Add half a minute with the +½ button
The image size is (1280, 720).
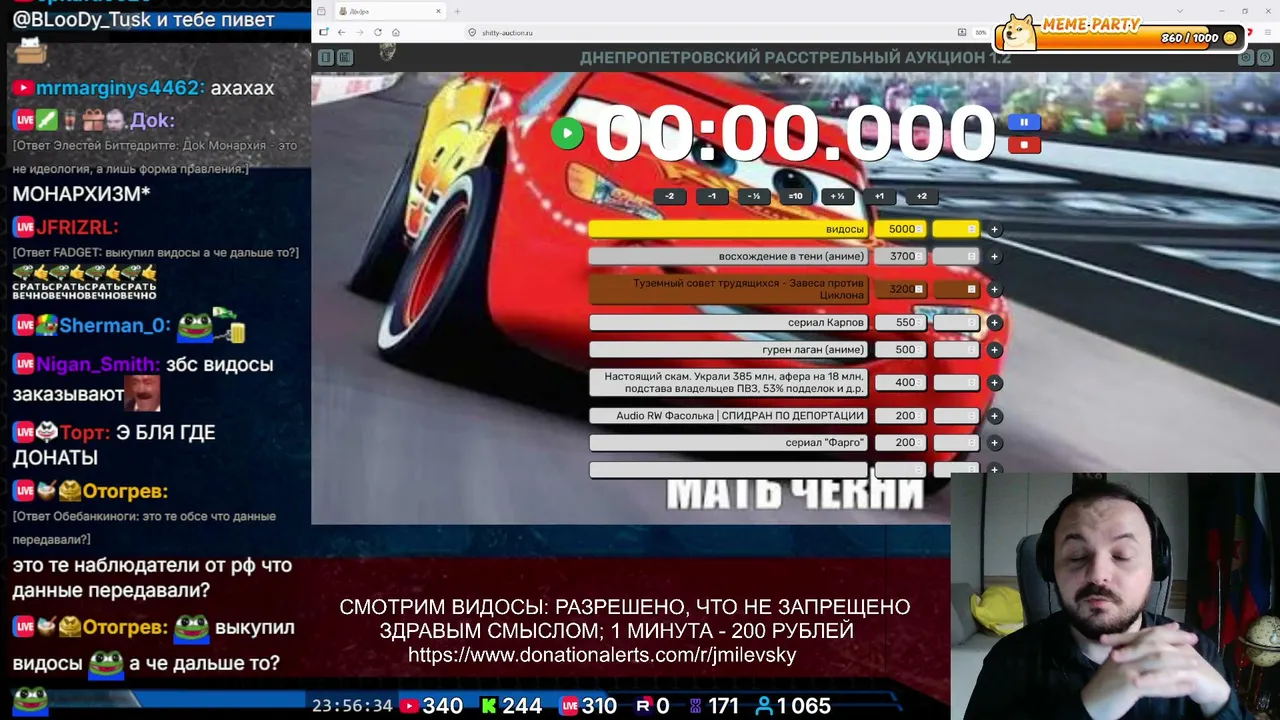point(837,196)
